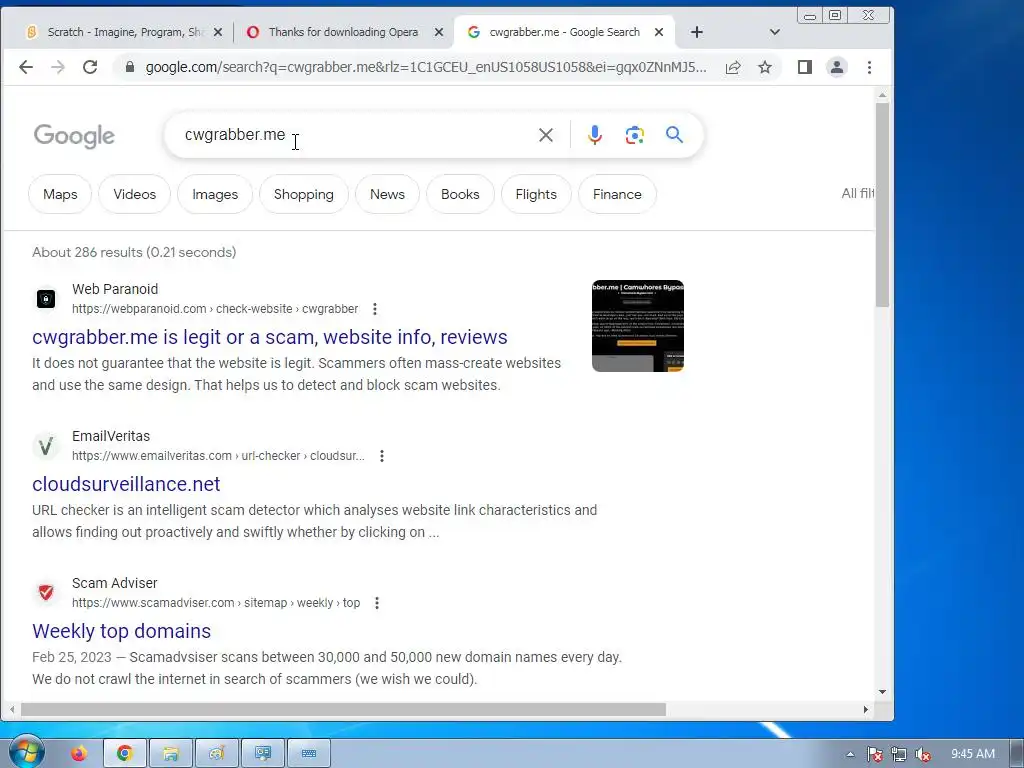Click the vertical scrollbar up arrow
The width and height of the screenshot is (1024, 768).
(x=882, y=95)
